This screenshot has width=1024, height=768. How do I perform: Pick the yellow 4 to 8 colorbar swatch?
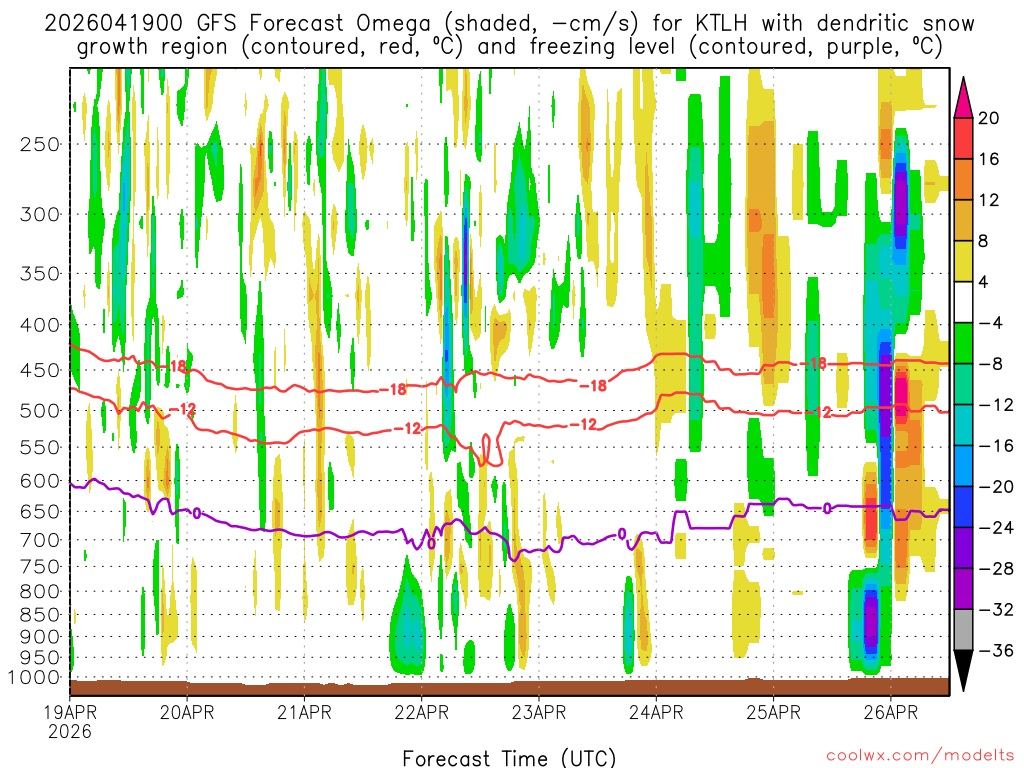coord(963,261)
